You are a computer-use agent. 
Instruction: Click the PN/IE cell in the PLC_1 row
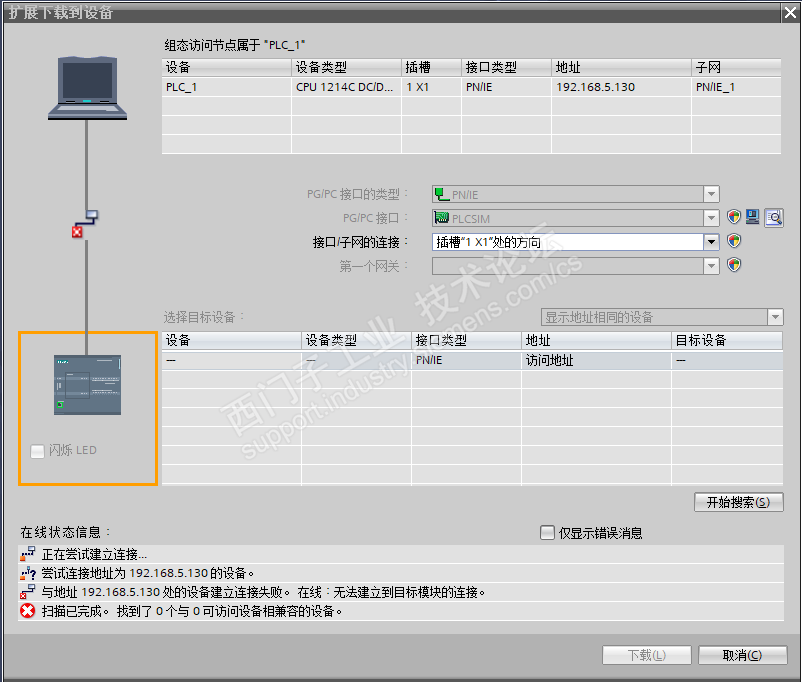(x=506, y=87)
